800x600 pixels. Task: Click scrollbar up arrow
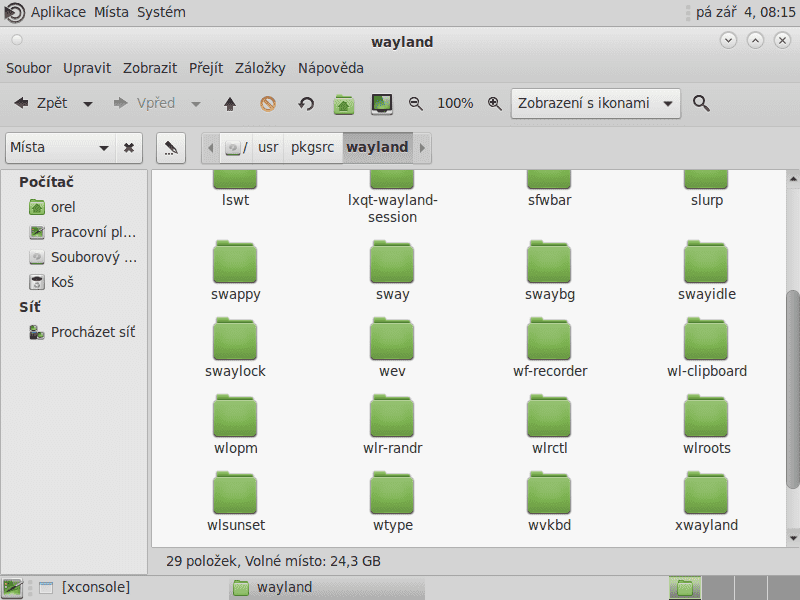tap(793, 179)
